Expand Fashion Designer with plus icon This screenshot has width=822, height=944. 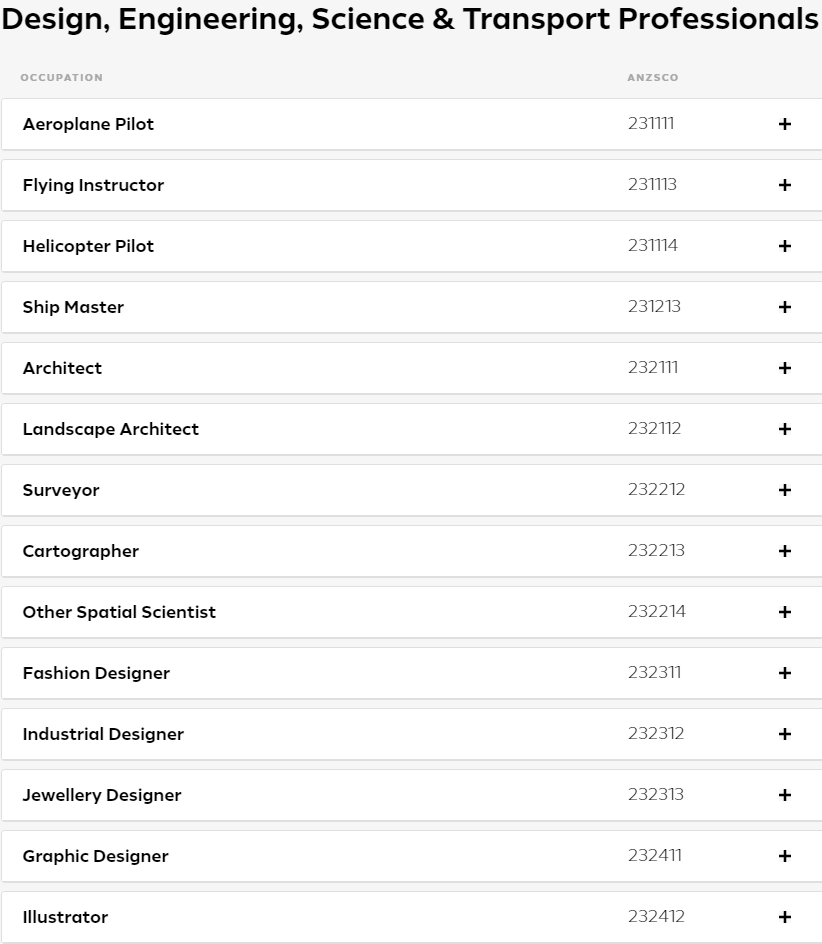click(785, 673)
